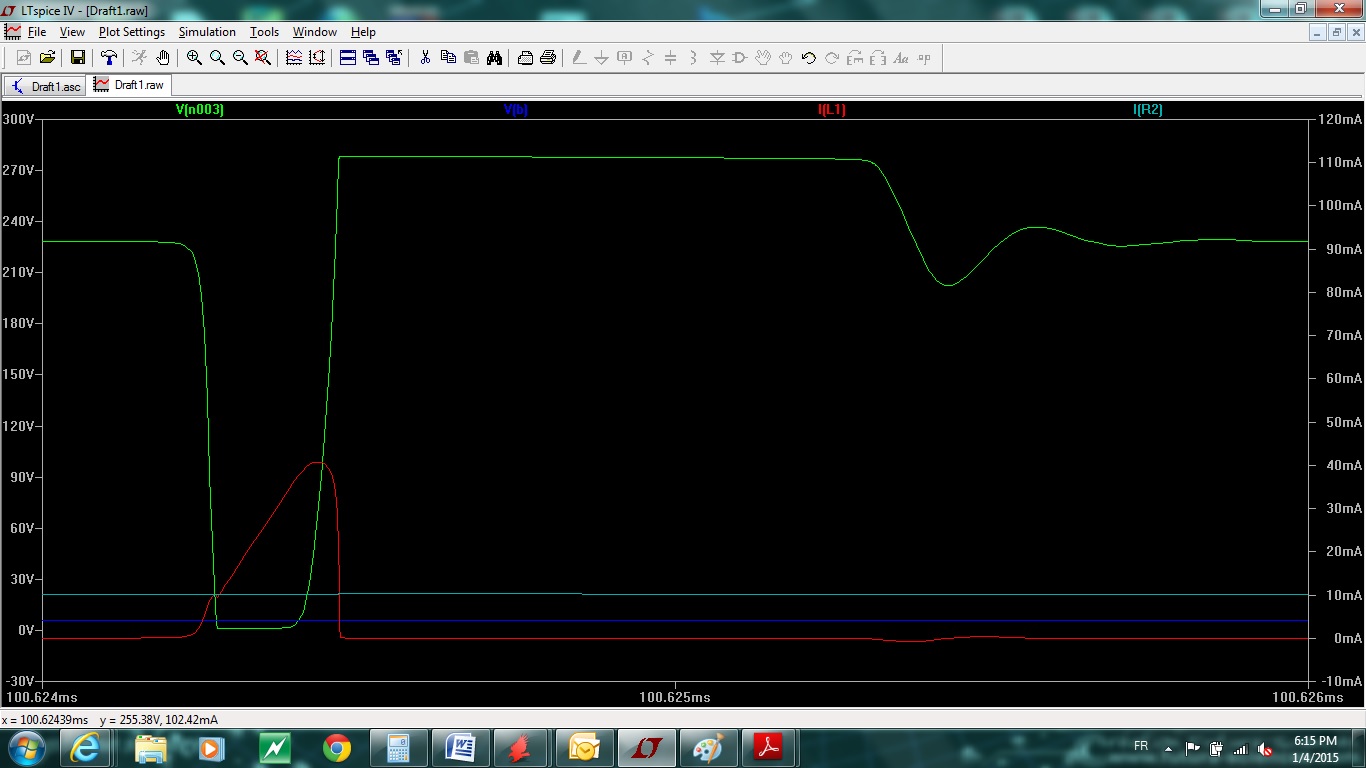Click the 100.624ms time axis label
This screenshot has width=1366, height=768.
pos(42,697)
